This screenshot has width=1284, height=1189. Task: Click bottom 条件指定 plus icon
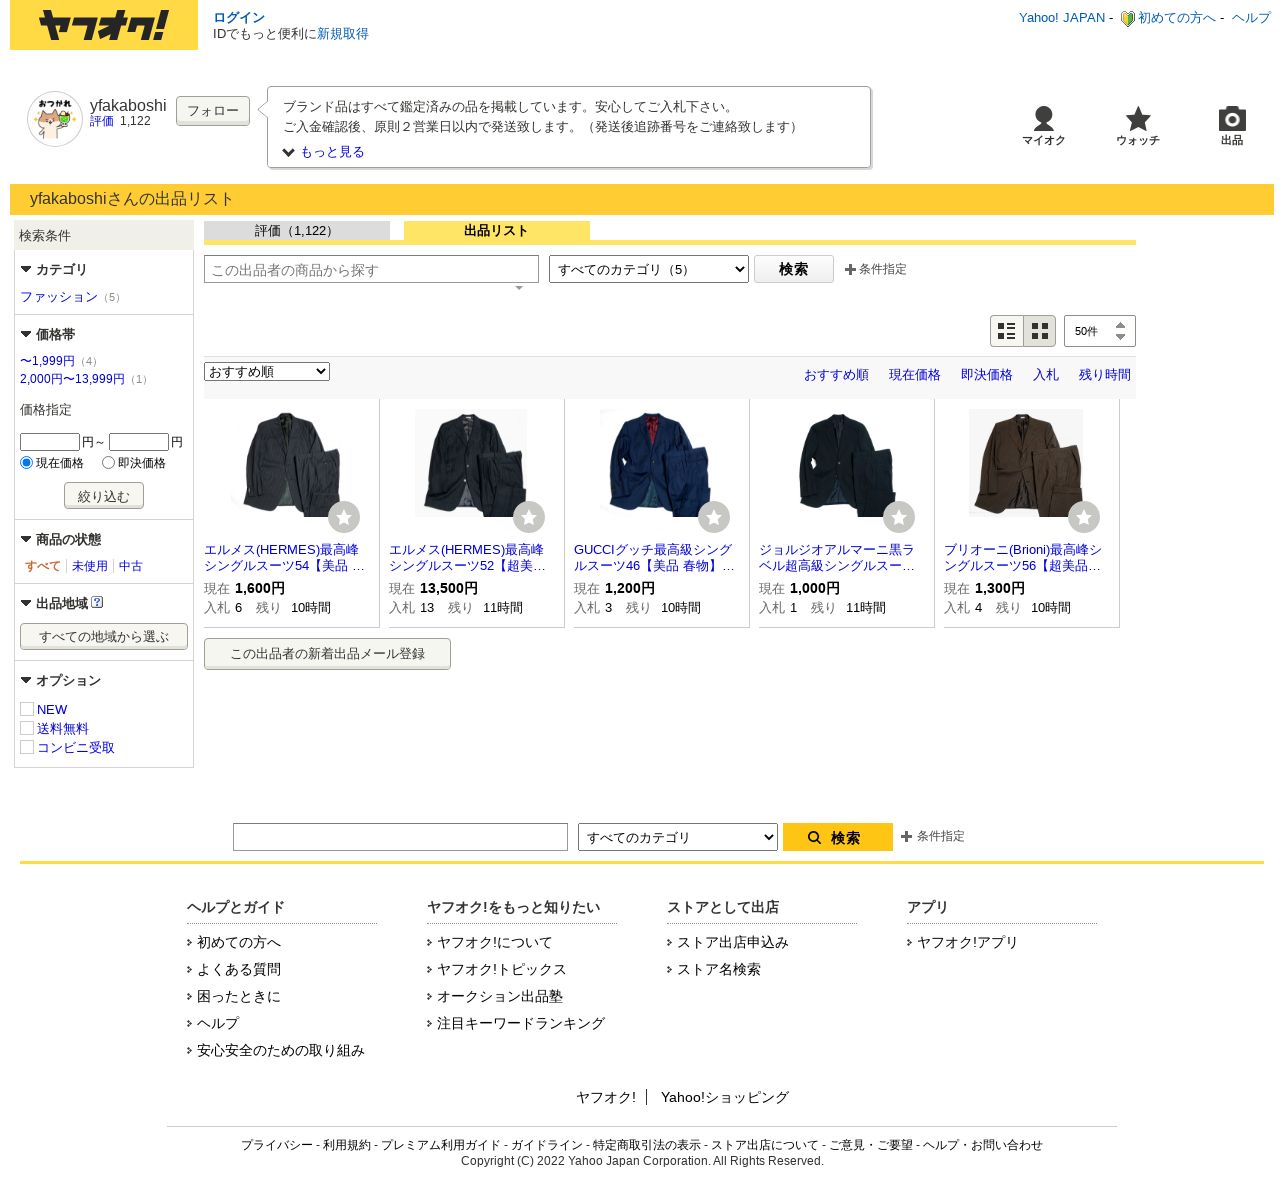(x=906, y=836)
